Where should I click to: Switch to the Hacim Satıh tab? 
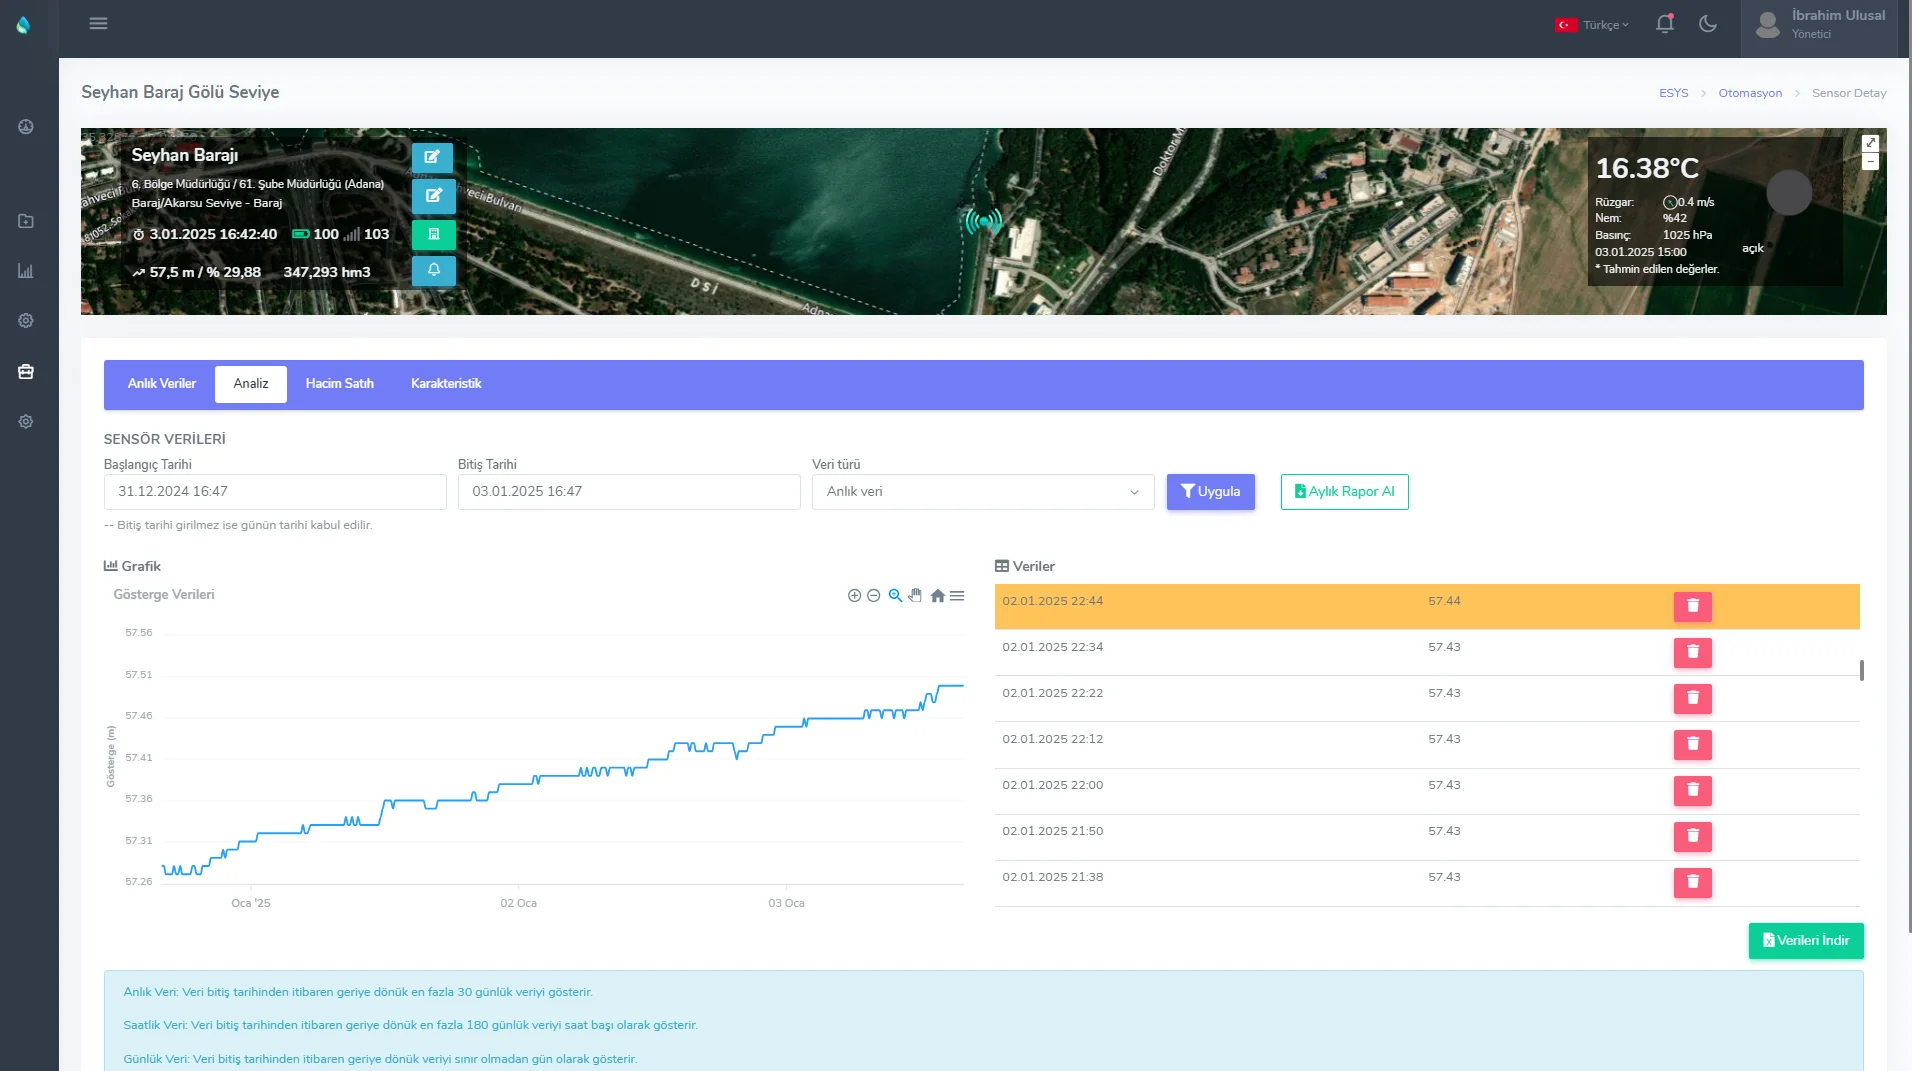click(x=339, y=384)
